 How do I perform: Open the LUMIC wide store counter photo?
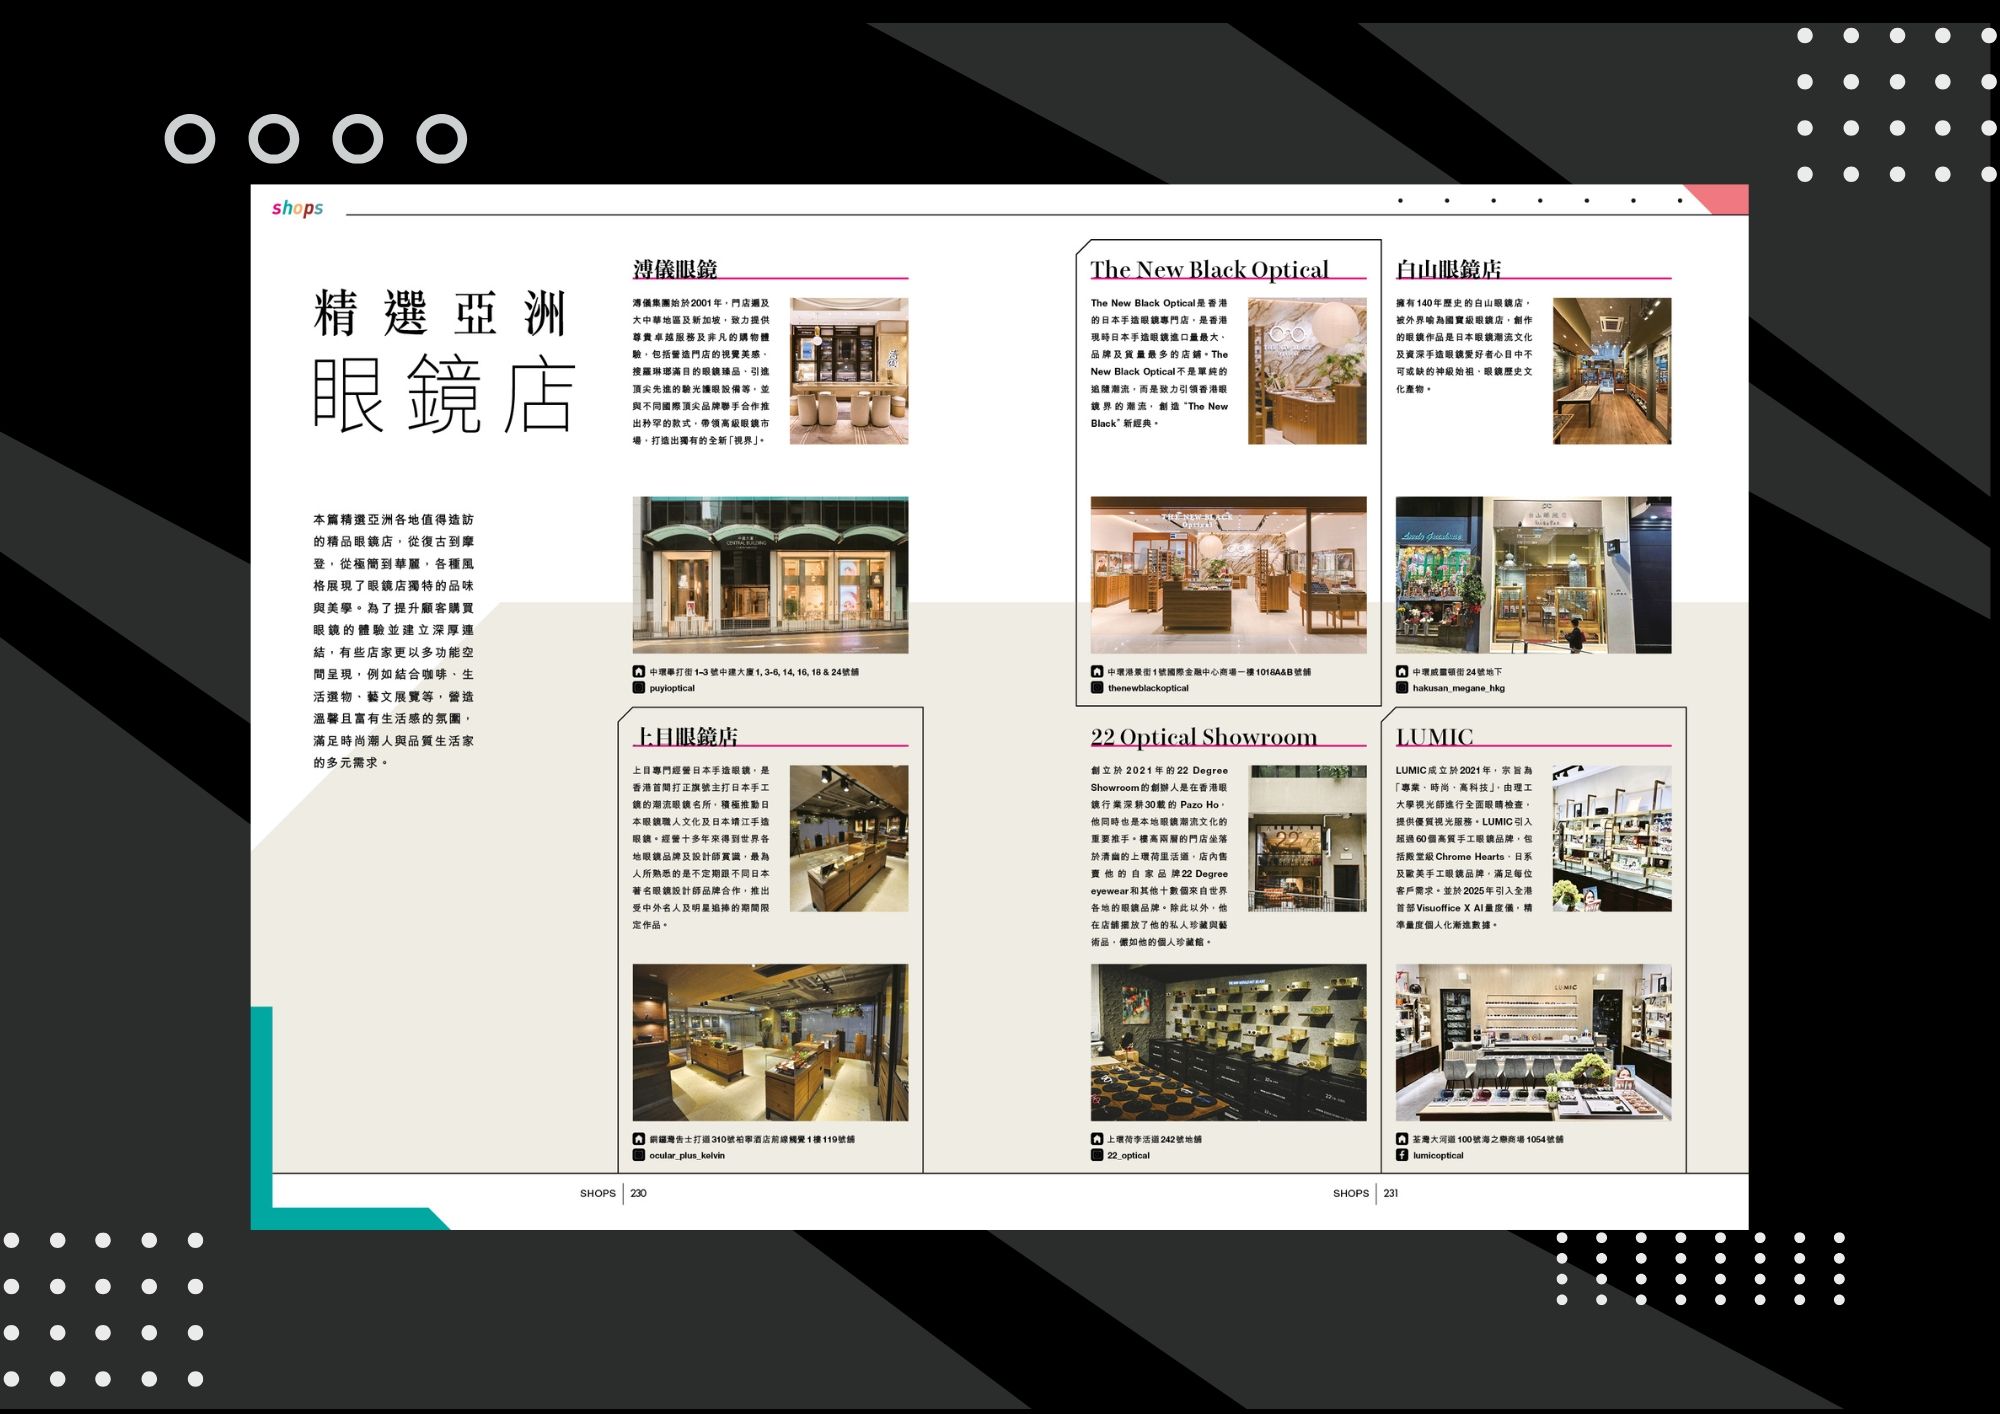(x=1533, y=1042)
